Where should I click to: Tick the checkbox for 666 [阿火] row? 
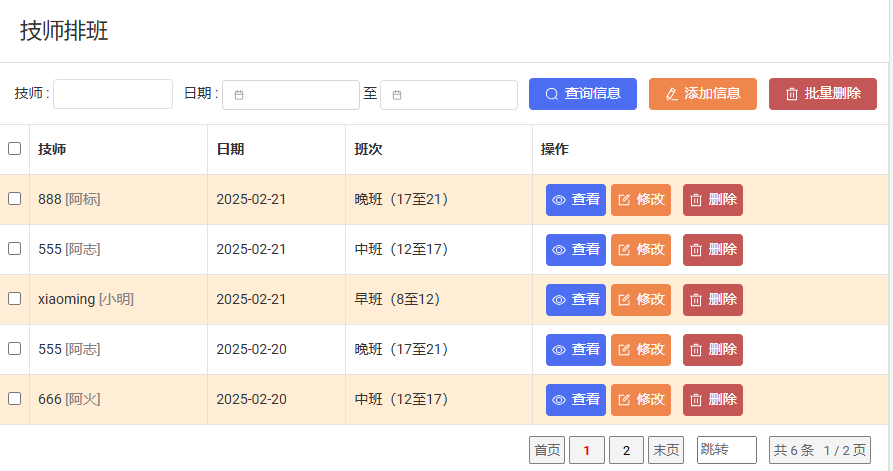pos(15,399)
